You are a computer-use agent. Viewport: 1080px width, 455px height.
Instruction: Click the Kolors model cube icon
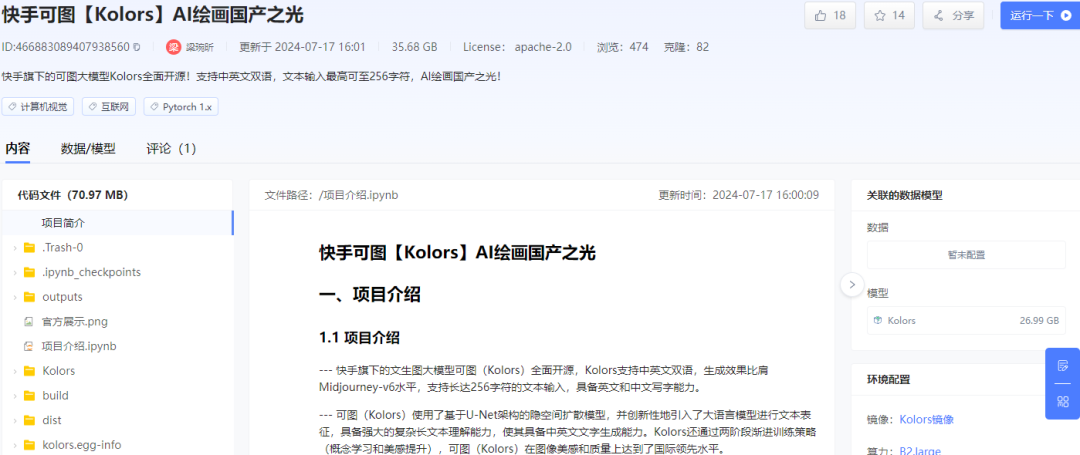coord(878,320)
